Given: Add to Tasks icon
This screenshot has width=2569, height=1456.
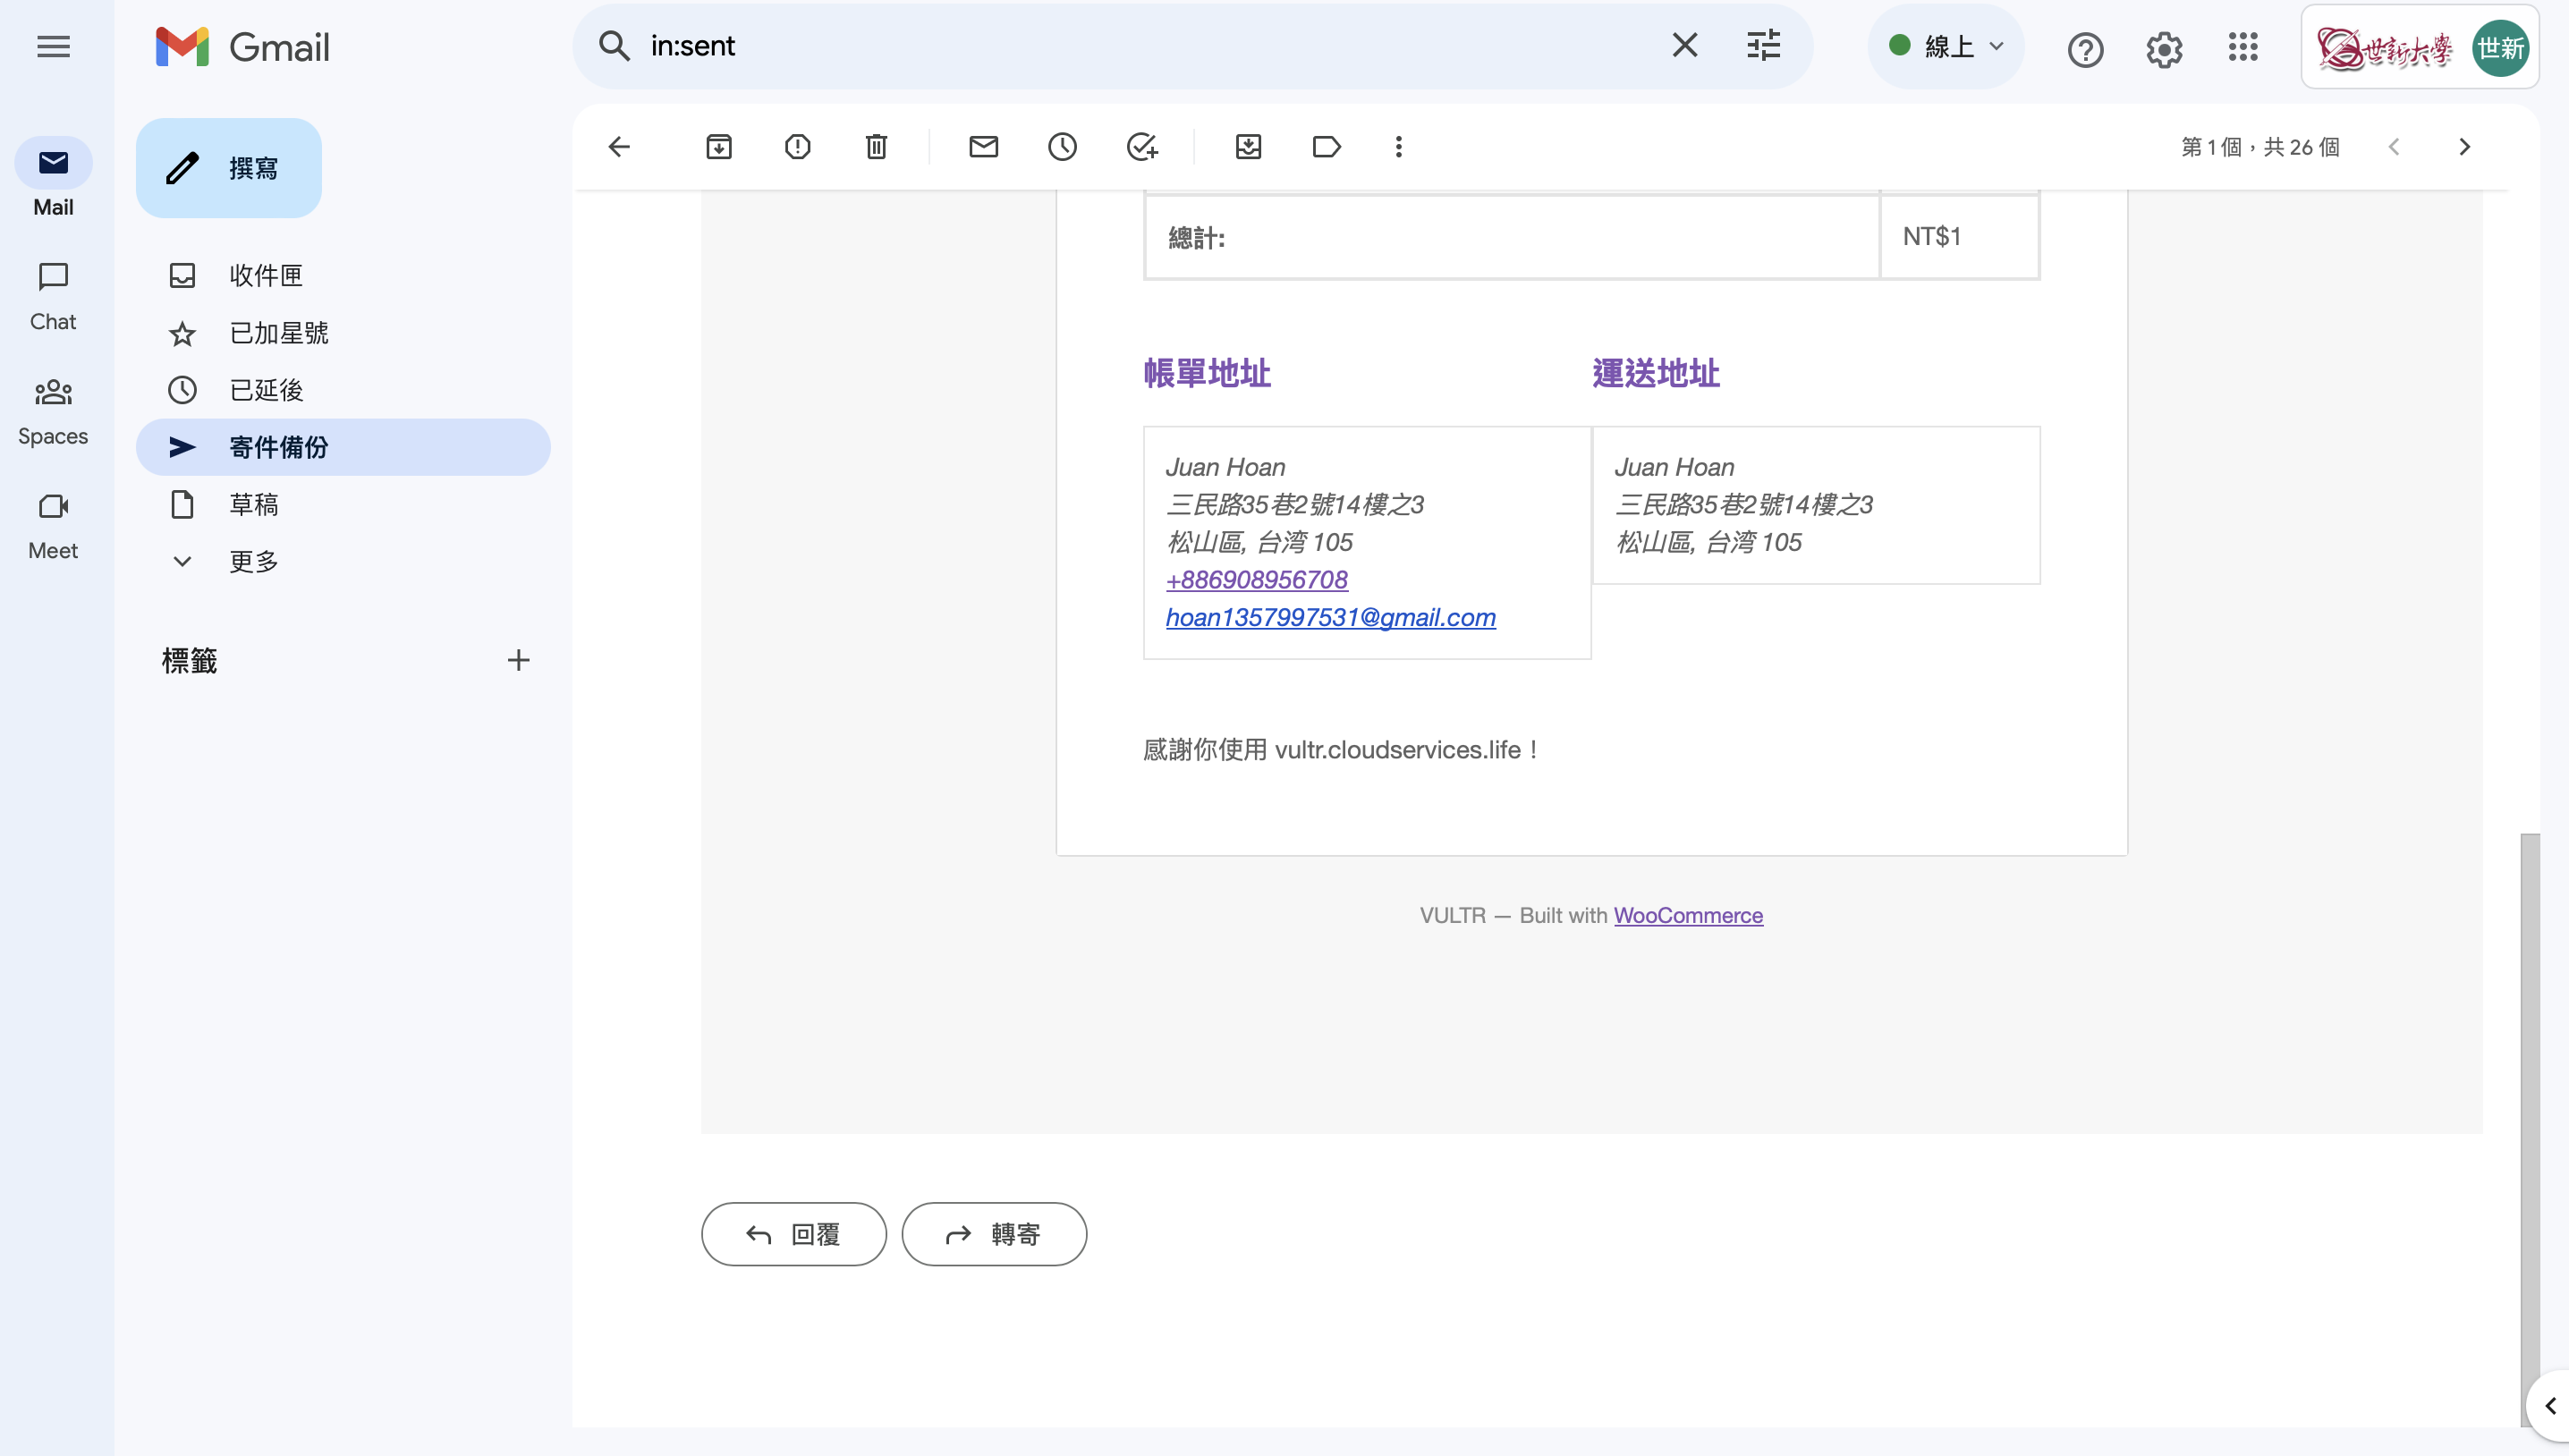Looking at the screenshot, I should [1141, 147].
